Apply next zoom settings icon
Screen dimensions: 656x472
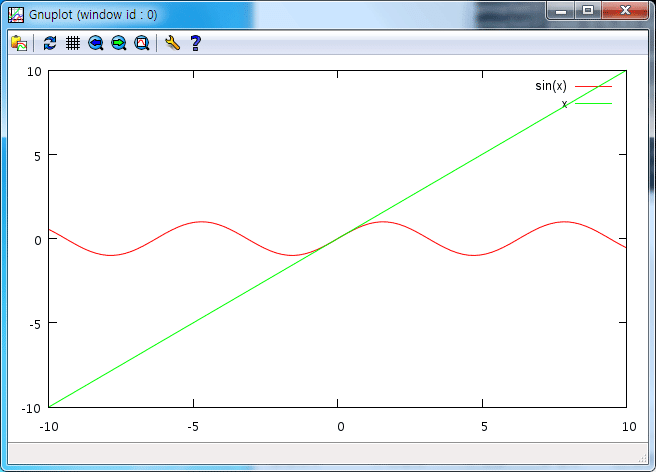tap(119, 43)
